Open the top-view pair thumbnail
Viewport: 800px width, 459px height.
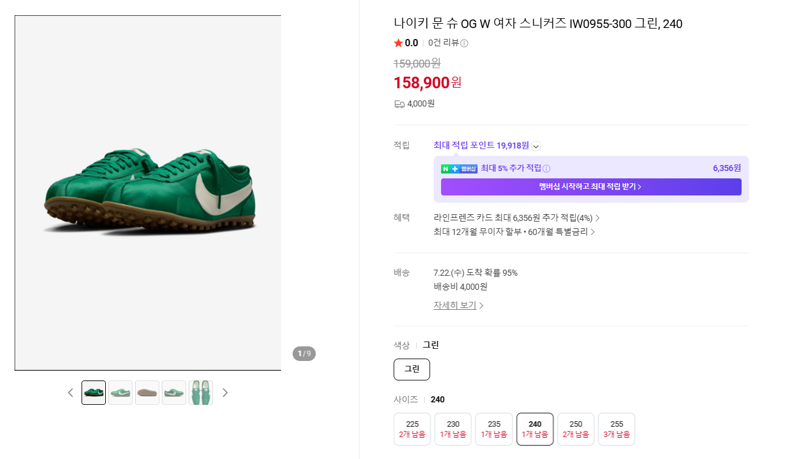click(201, 393)
